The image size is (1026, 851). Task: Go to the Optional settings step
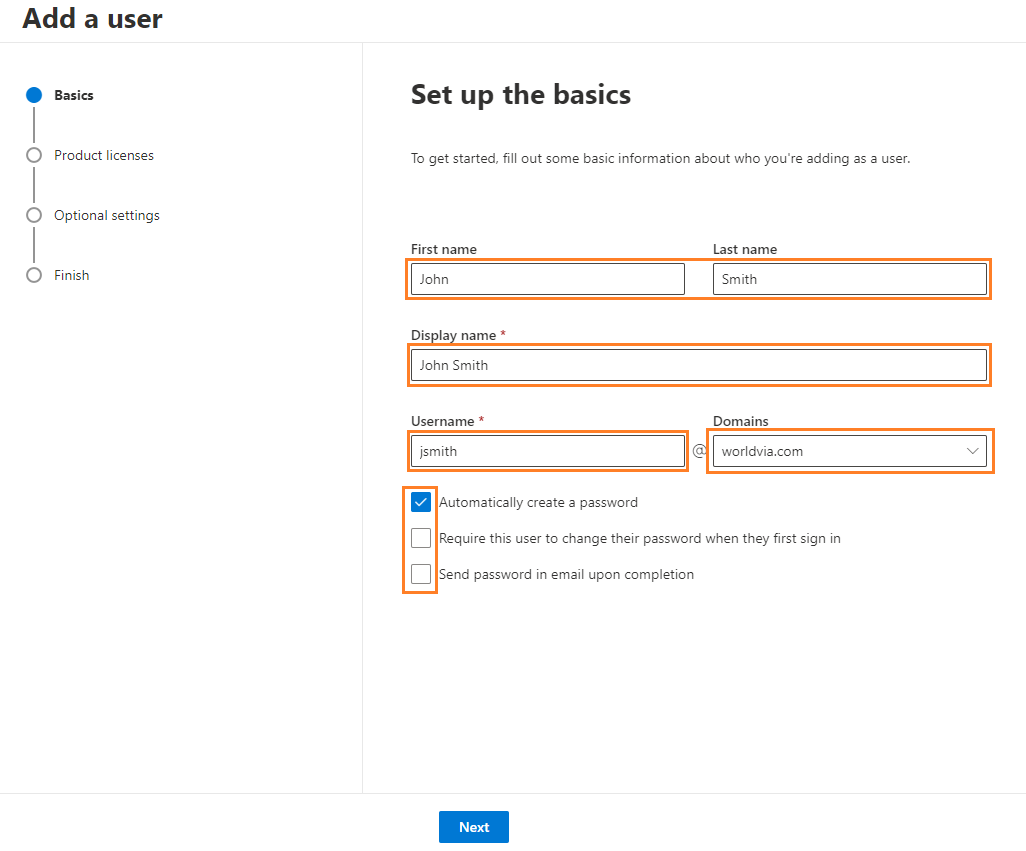107,215
